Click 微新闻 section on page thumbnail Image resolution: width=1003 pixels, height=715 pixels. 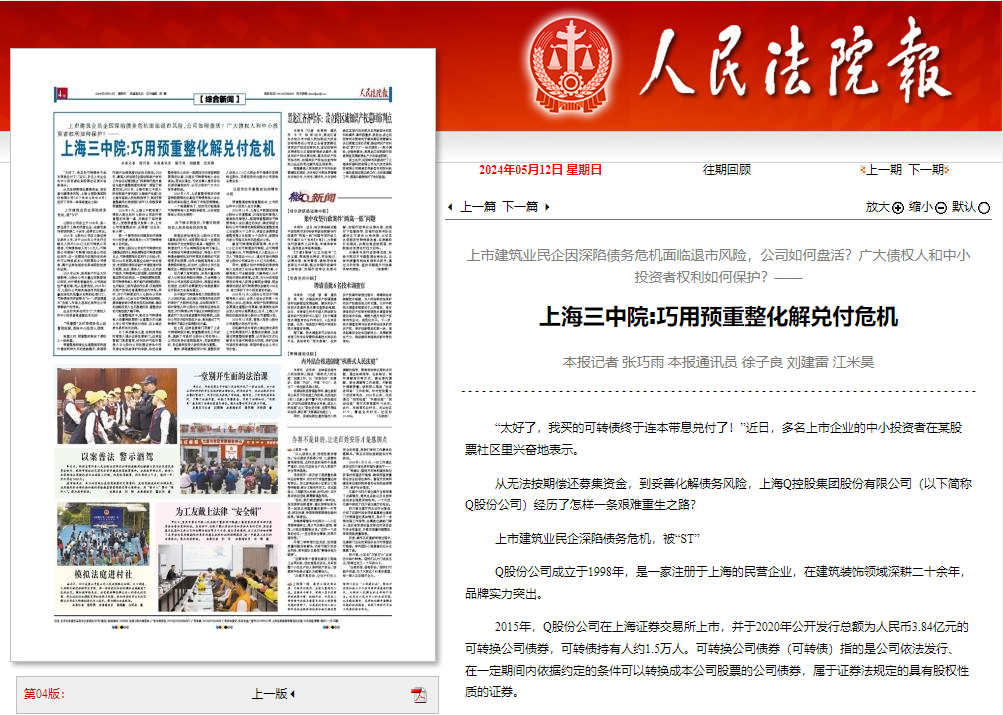312,197
